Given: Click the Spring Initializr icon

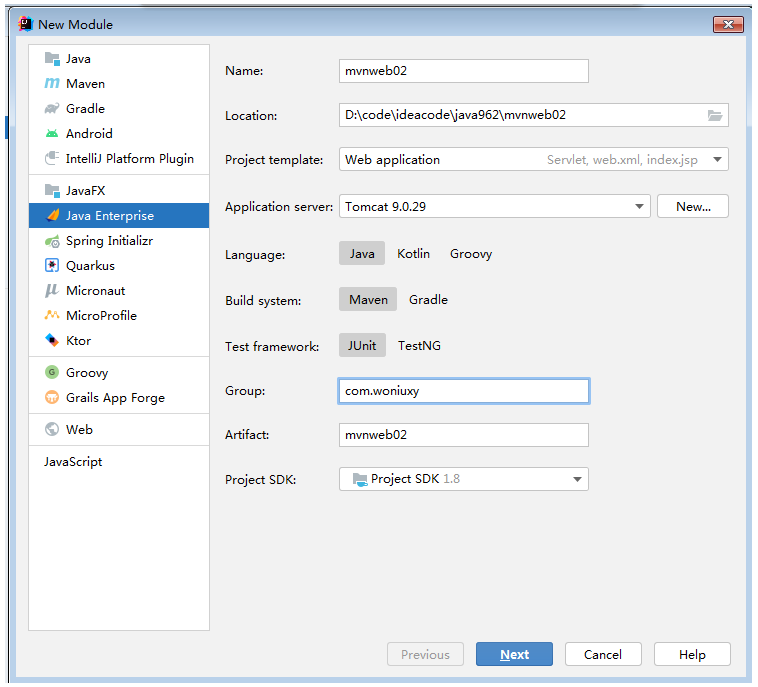Looking at the screenshot, I should point(52,241).
